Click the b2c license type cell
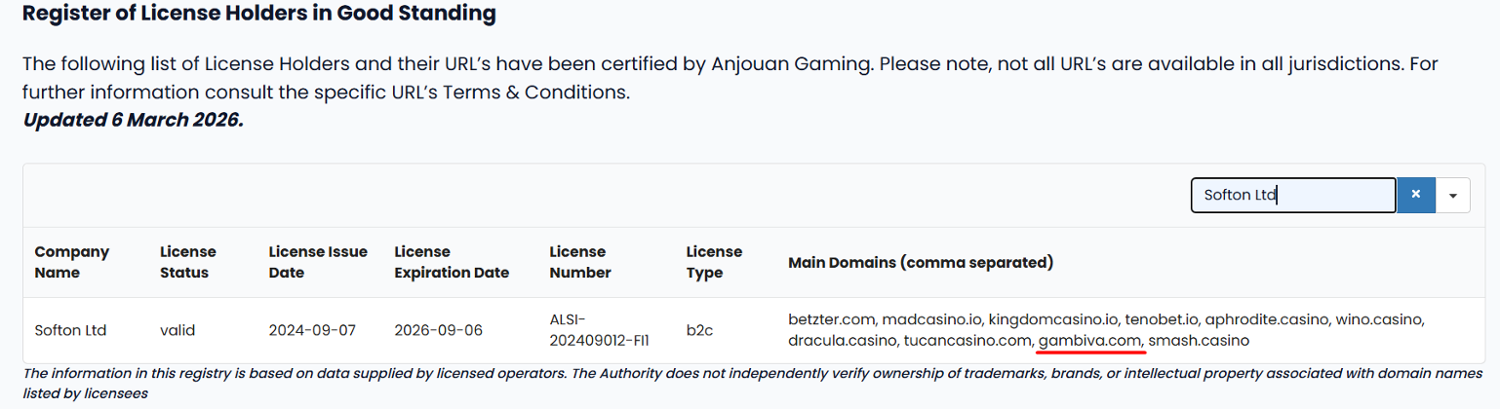The image size is (1500, 409). click(x=699, y=330)
